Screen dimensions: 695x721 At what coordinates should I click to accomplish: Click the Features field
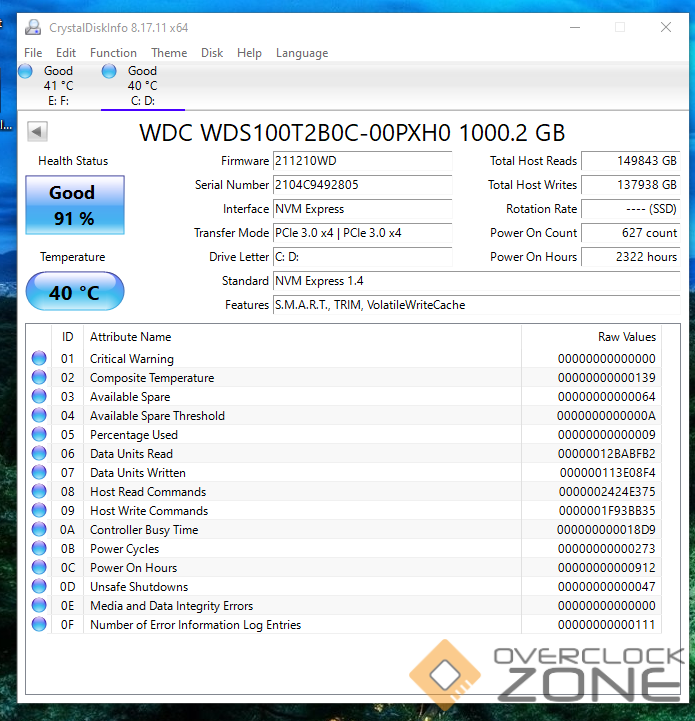(477, 304)
